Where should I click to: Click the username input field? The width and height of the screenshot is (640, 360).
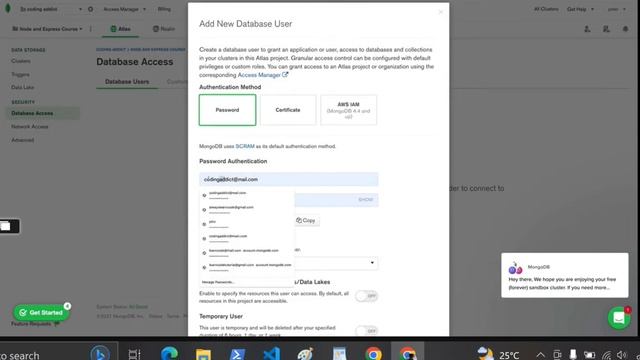point(289,179)
